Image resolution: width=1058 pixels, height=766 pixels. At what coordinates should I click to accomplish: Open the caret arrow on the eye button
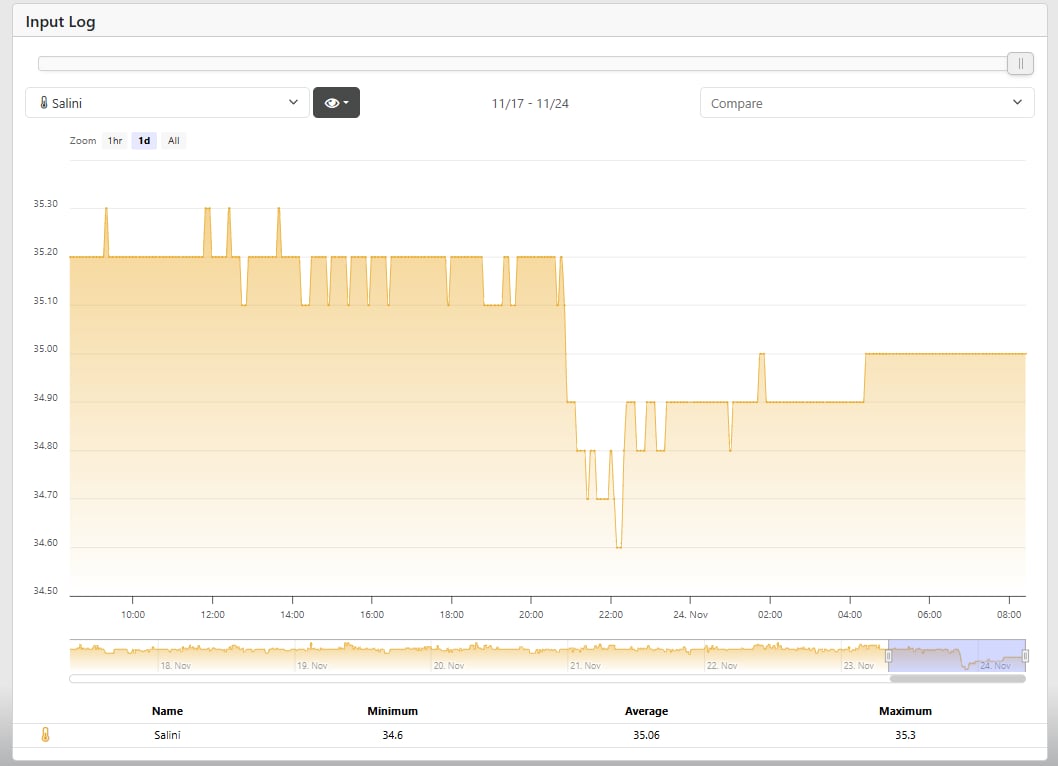coord(346,103)
